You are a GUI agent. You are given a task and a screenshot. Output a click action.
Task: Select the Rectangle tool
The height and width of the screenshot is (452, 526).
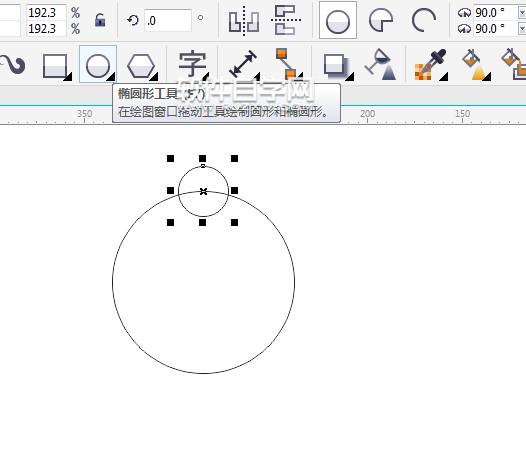coord(56,66)
